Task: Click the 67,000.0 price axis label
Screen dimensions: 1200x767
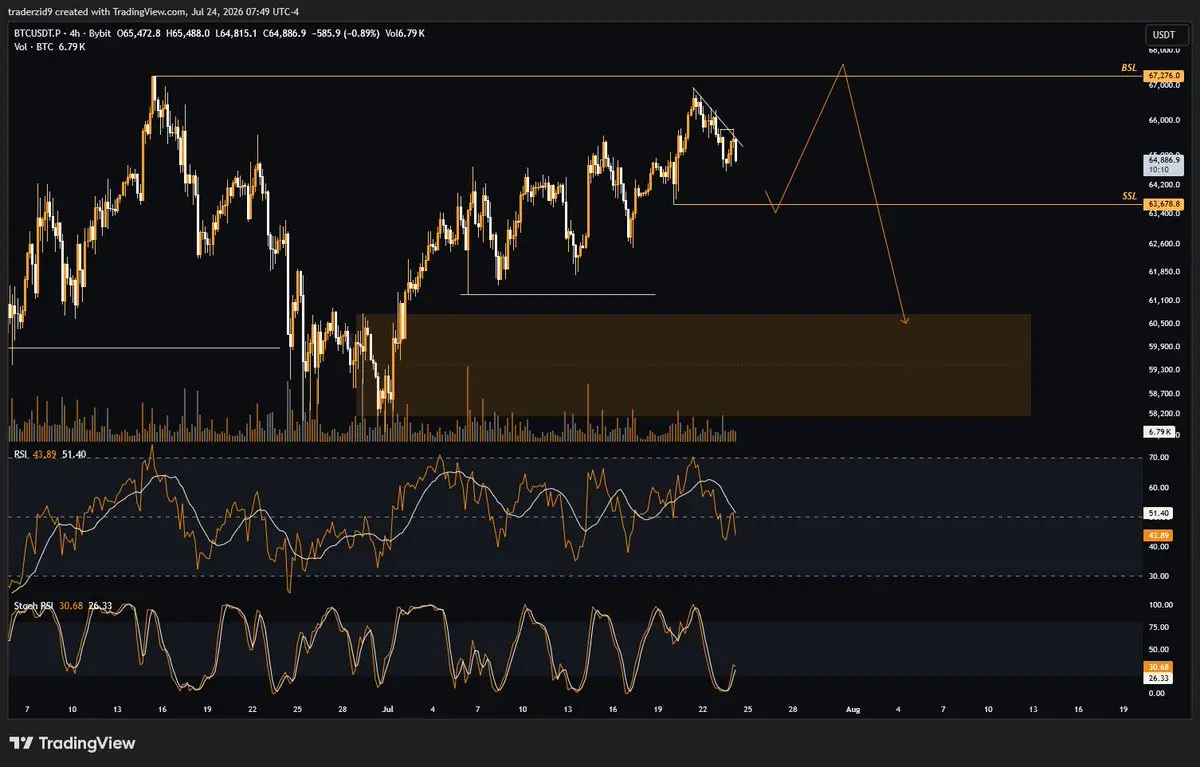Action: [x=1165, y=86]
